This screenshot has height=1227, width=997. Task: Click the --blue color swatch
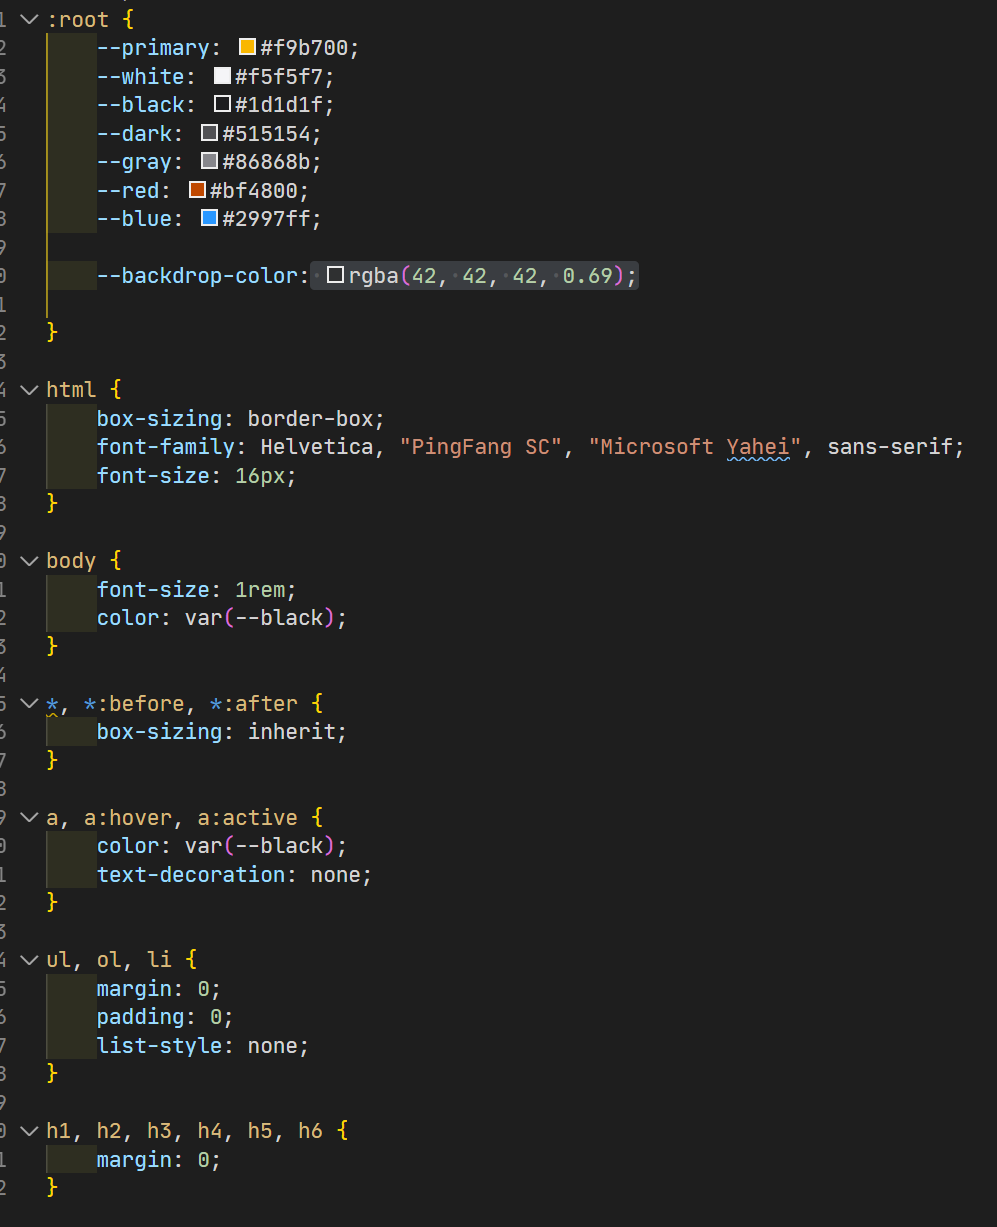(x=209, y=218)
